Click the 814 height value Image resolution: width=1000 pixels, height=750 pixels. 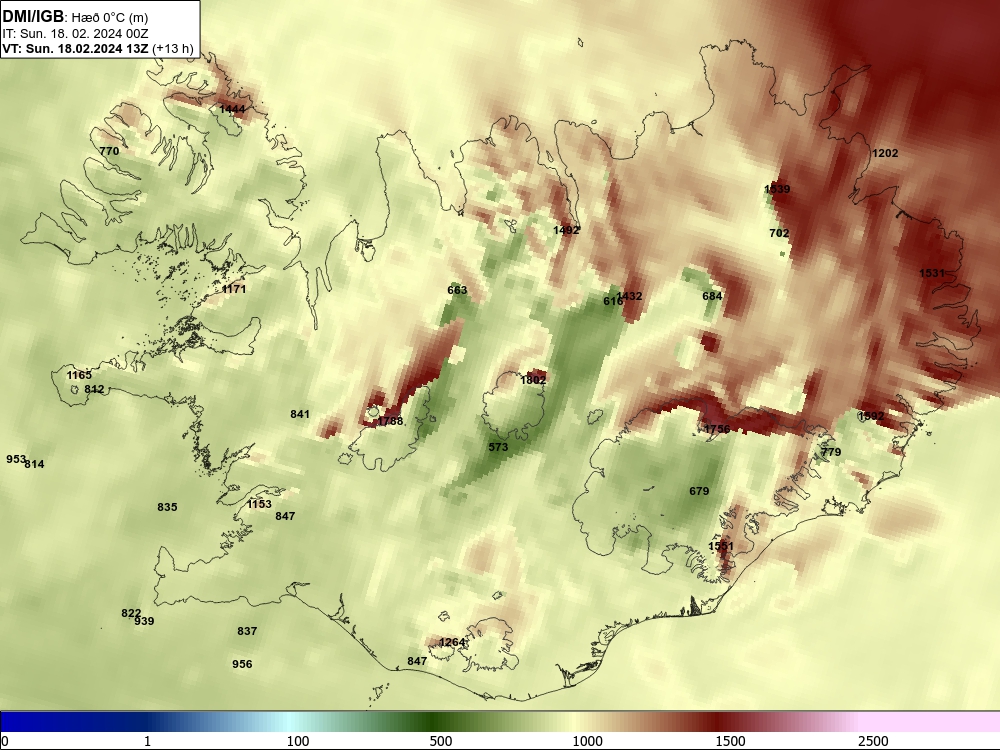[x=34, y=464]
